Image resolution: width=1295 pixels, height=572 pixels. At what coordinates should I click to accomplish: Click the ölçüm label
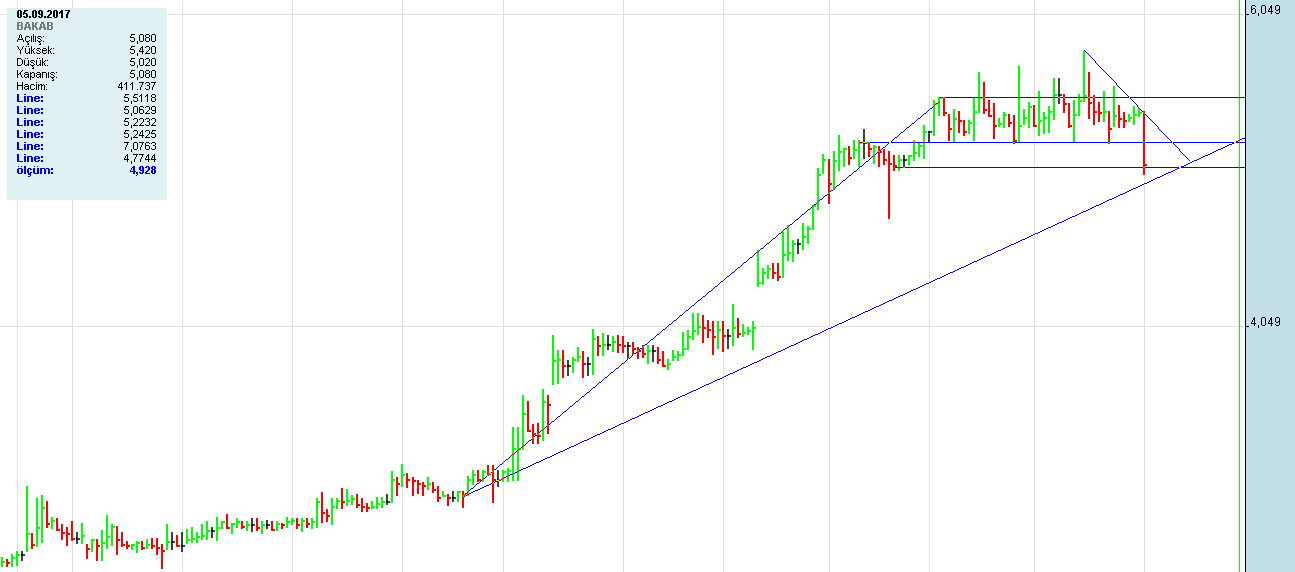point(35,170)
